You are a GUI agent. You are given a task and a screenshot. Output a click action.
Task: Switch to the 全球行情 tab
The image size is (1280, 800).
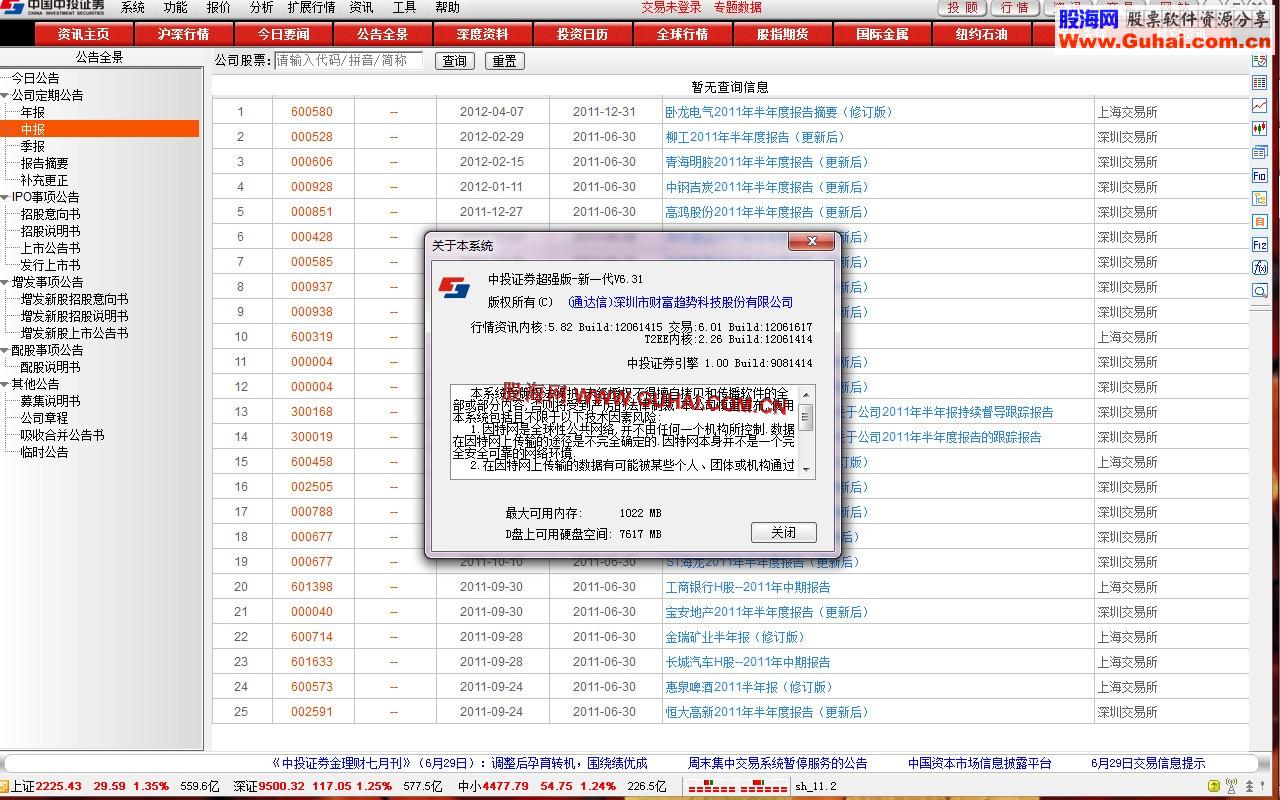pyautogui.click(x=683, y=34)
